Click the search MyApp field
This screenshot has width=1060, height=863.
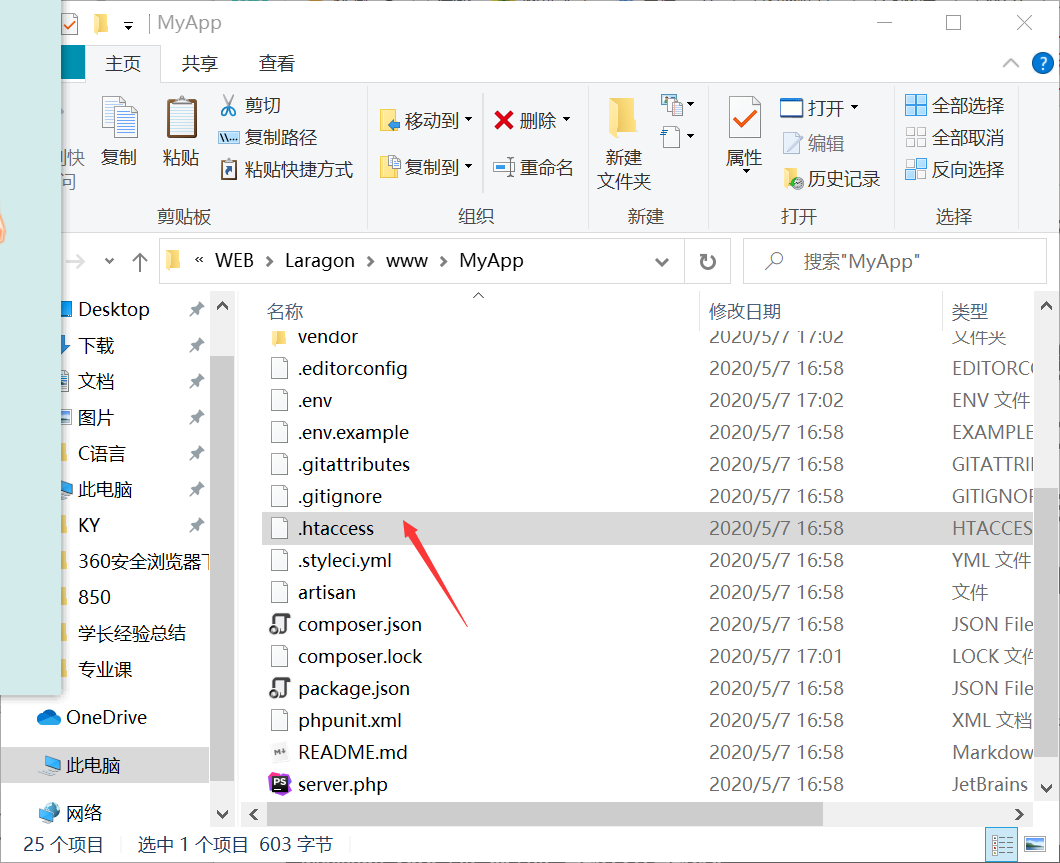coord(894,262)
